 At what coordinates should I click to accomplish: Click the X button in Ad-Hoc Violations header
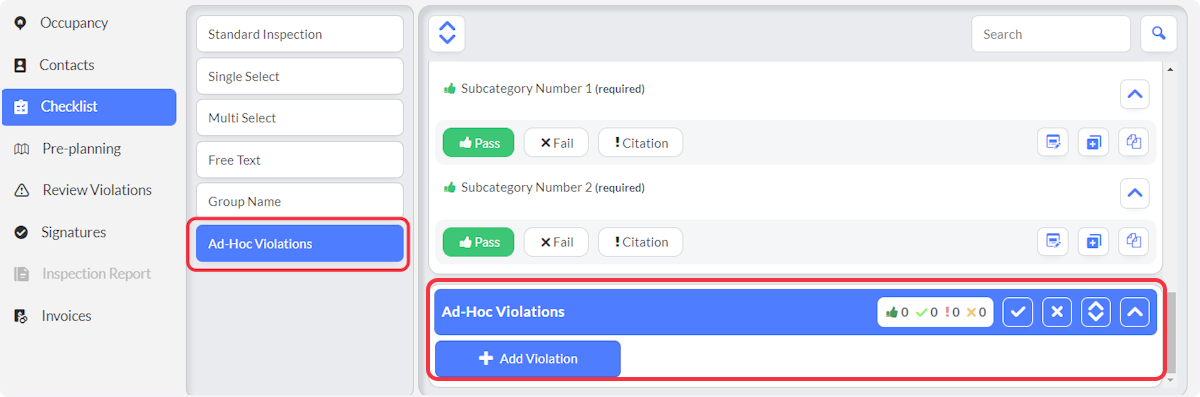(x=1057, y=312)
